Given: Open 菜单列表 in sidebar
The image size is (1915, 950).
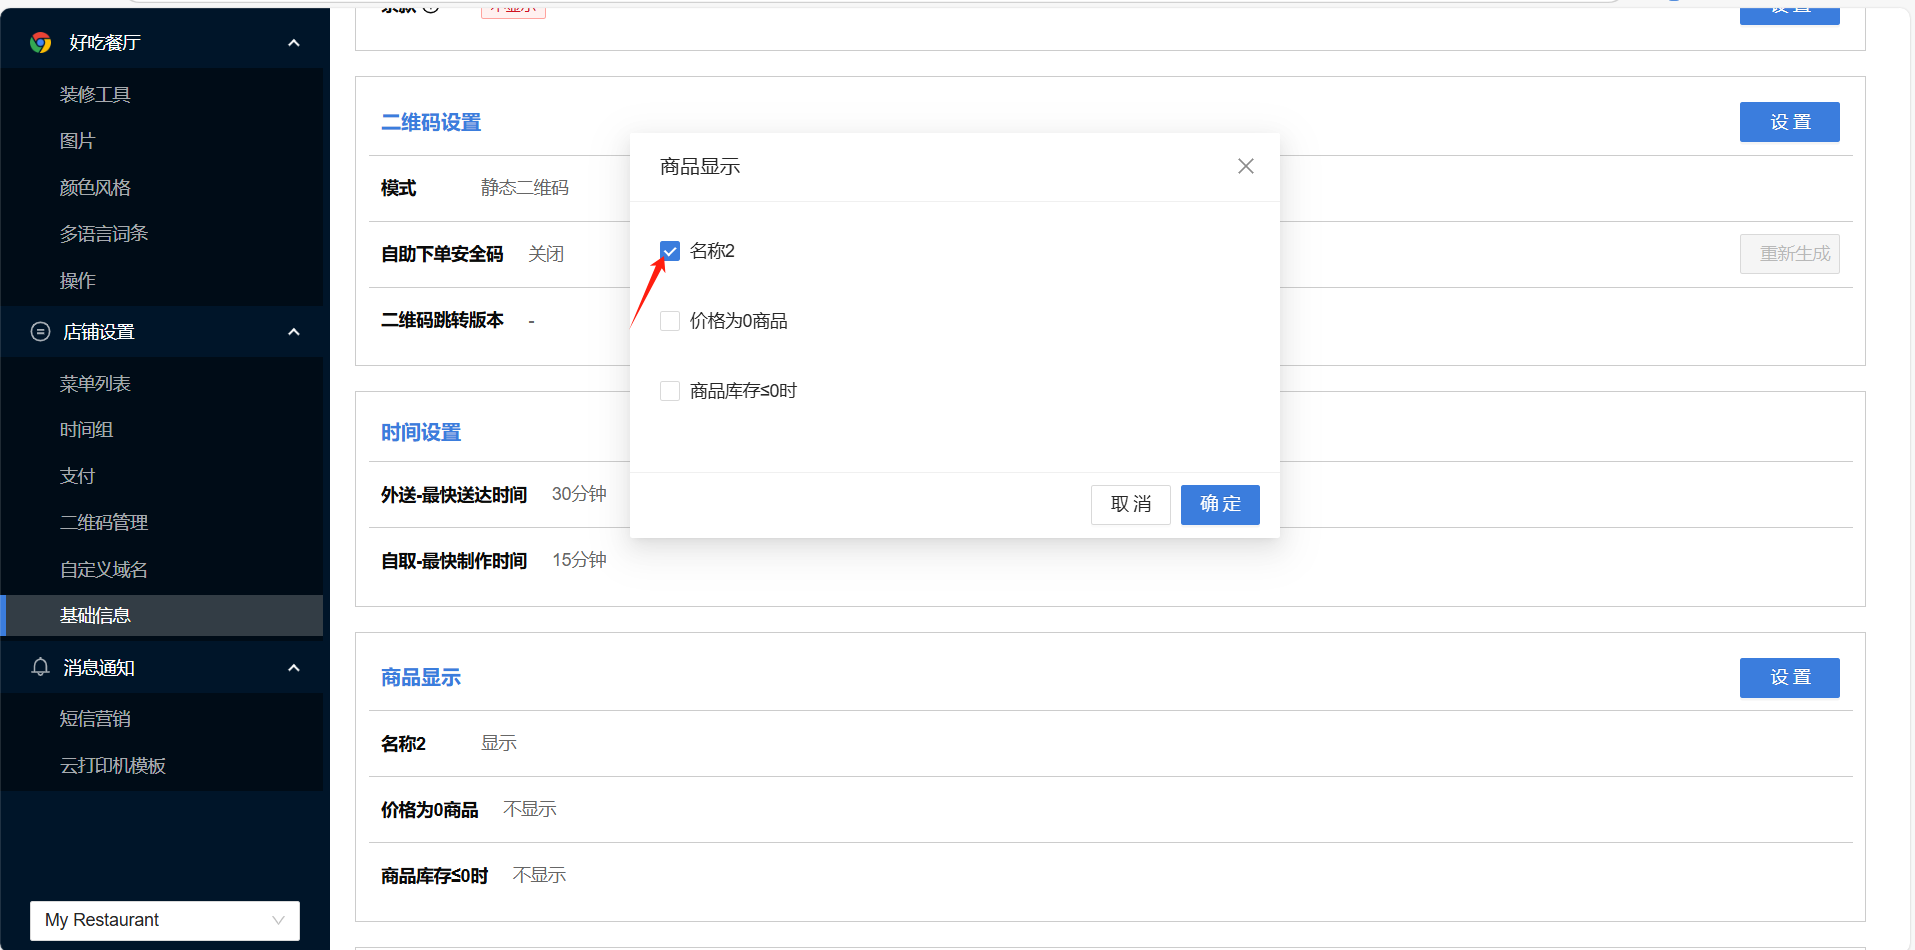Looking at the screenshot, I should pyautogui.click(x=95, y=383).
